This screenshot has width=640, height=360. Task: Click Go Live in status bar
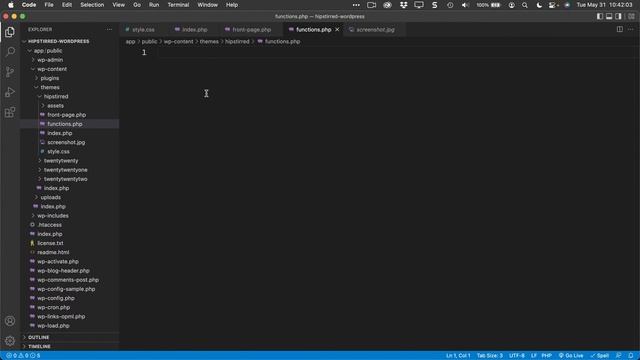coord(571,356)
